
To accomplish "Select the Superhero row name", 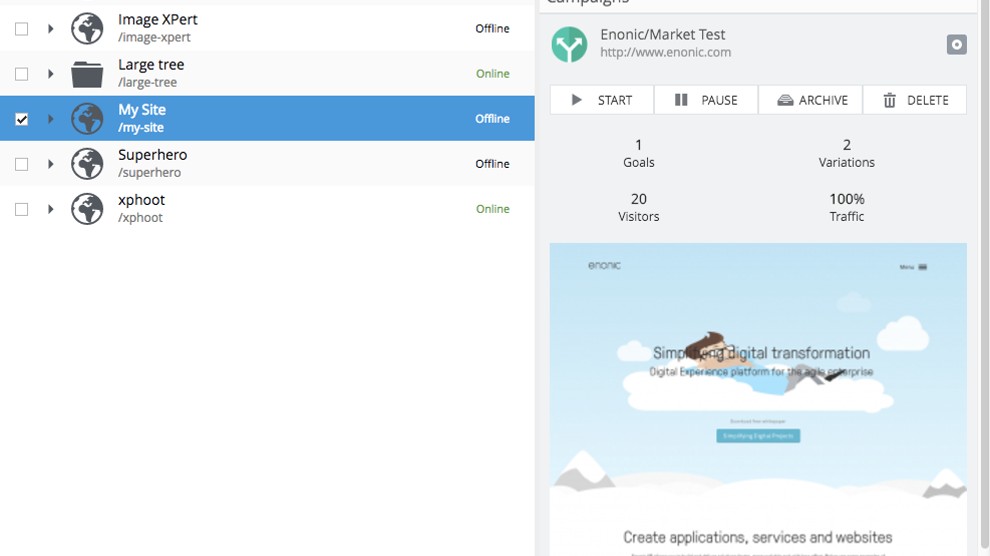I will tap(152, 155).
